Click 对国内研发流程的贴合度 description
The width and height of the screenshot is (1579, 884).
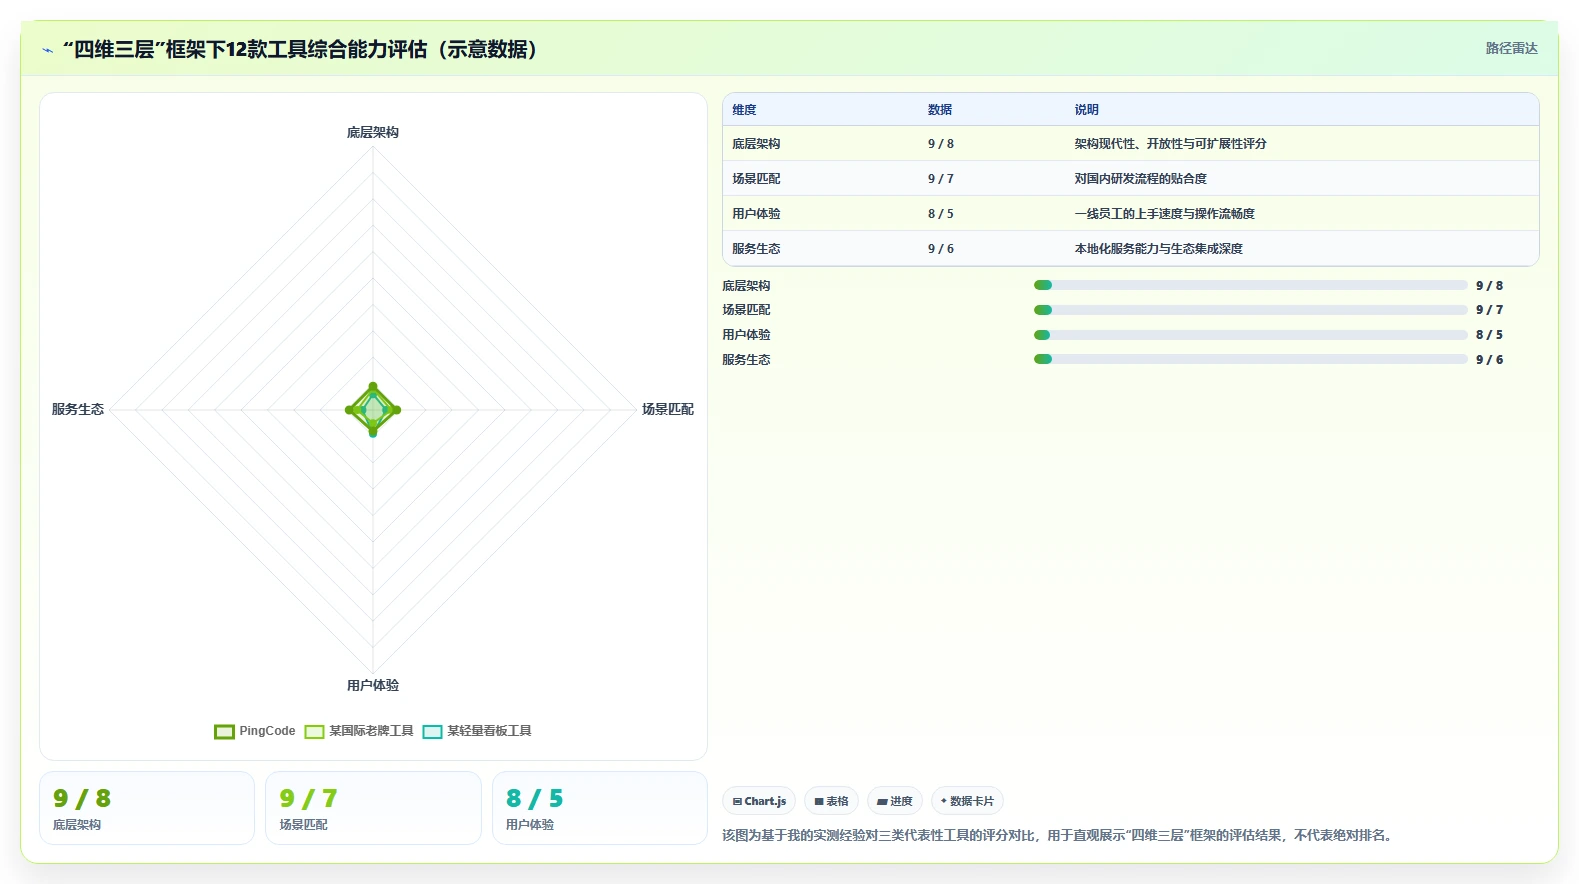(x=1141, y=179)
